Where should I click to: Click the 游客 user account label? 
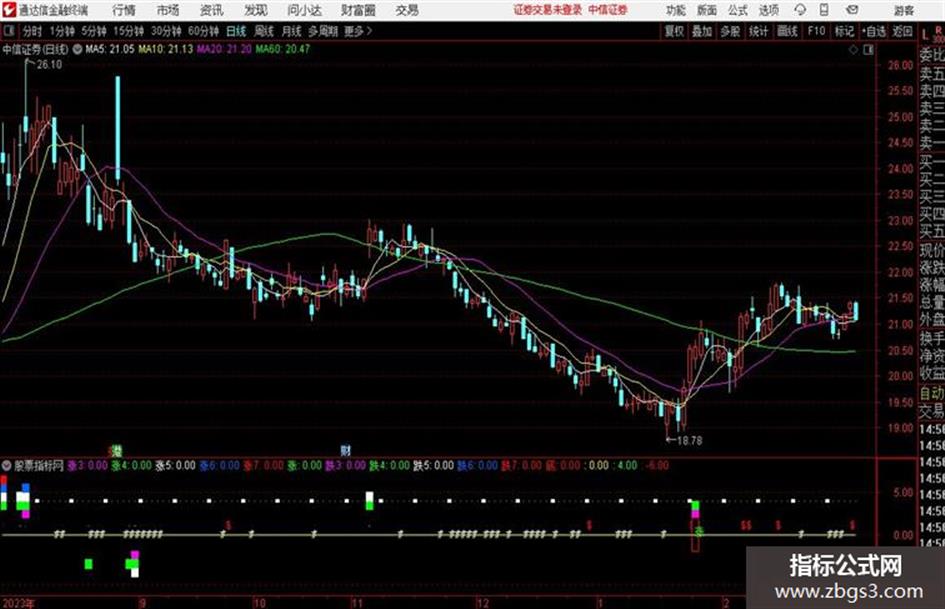(903, 10)
